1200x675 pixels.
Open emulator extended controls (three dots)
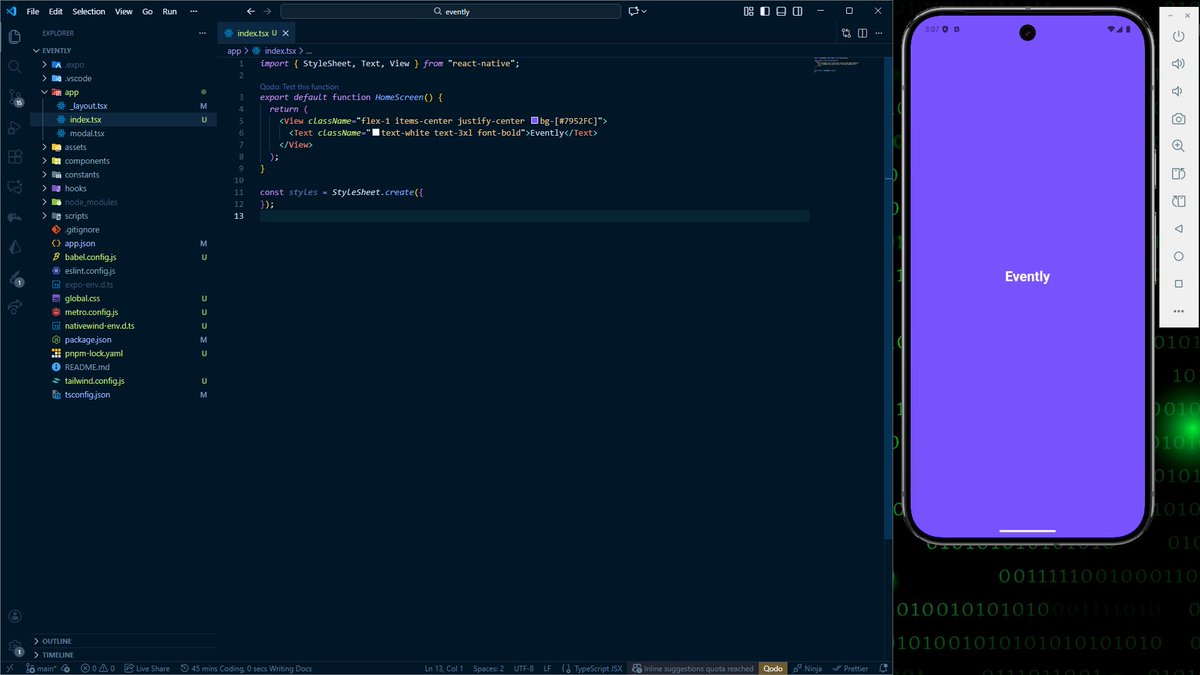(x=1178, y=311)
